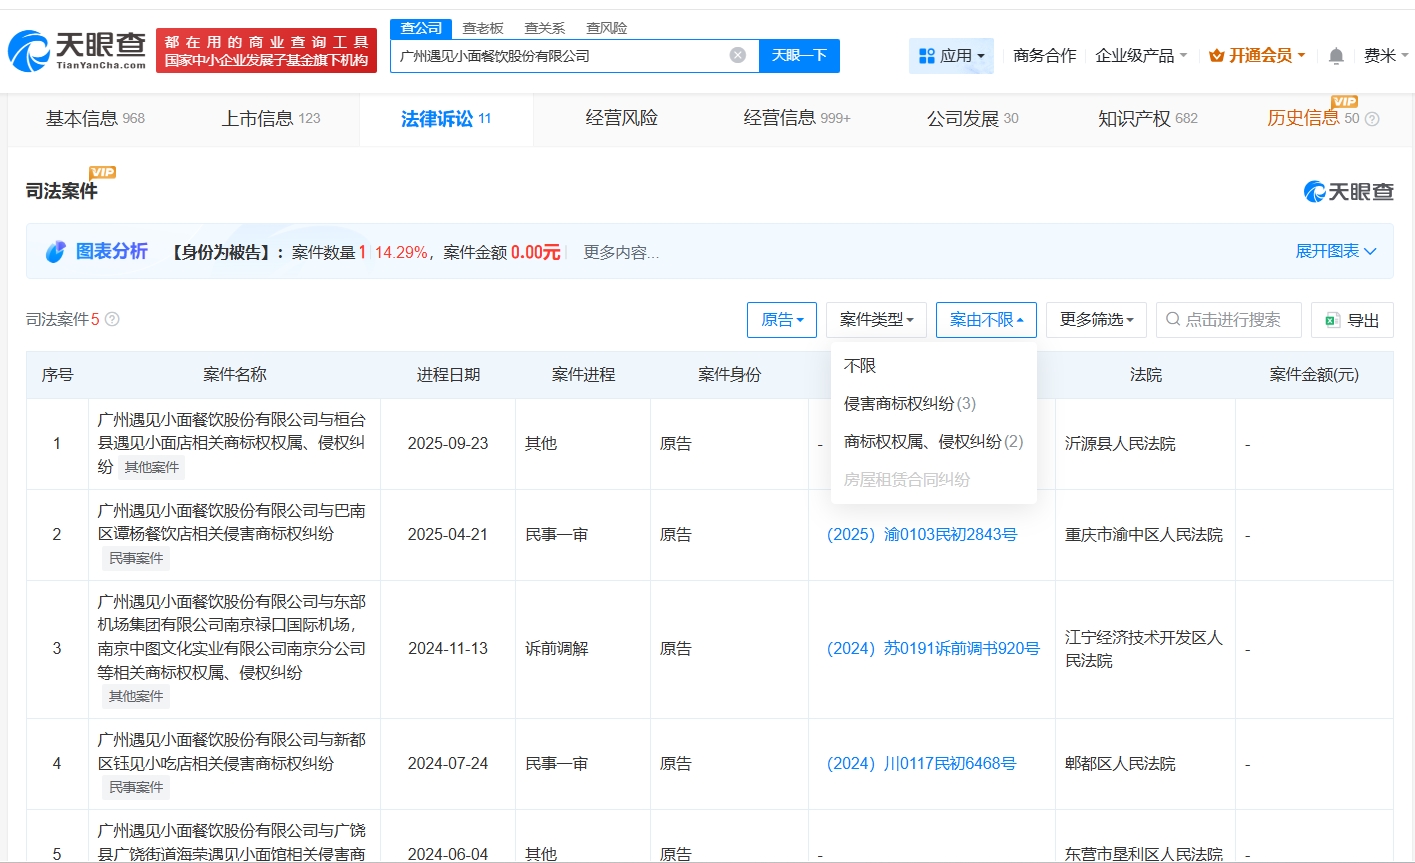
Task: Click the 图表分析 chart icon
Action: pyautogui.click(x=56, y=252)
